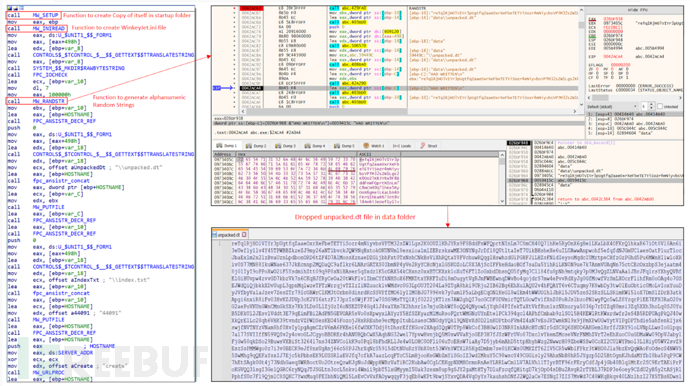
Task: Toggle the Unlocked checkbox
Action: 660,107
